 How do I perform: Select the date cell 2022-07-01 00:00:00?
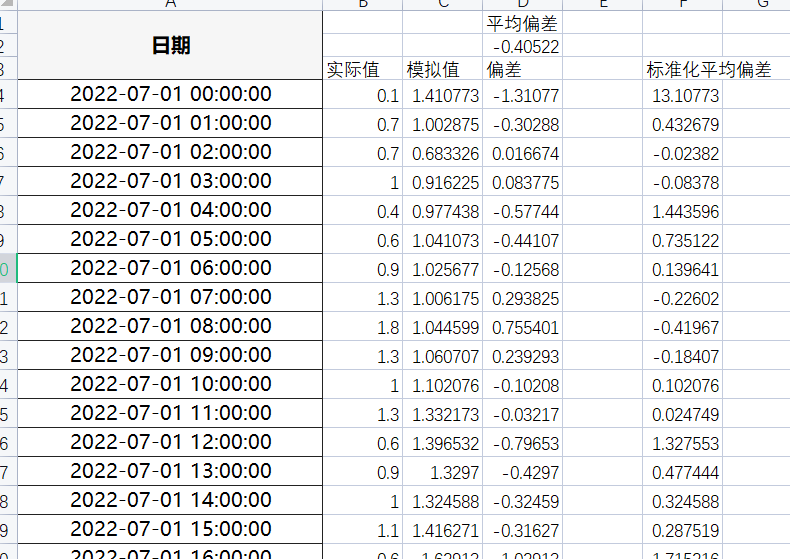point(170,95)
